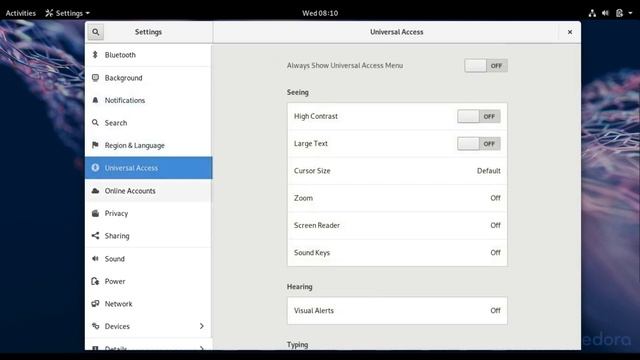Click the search magnifier button in Settings header
The width and height of the screenshot is (640, 360).
click(x=96, y=32)
